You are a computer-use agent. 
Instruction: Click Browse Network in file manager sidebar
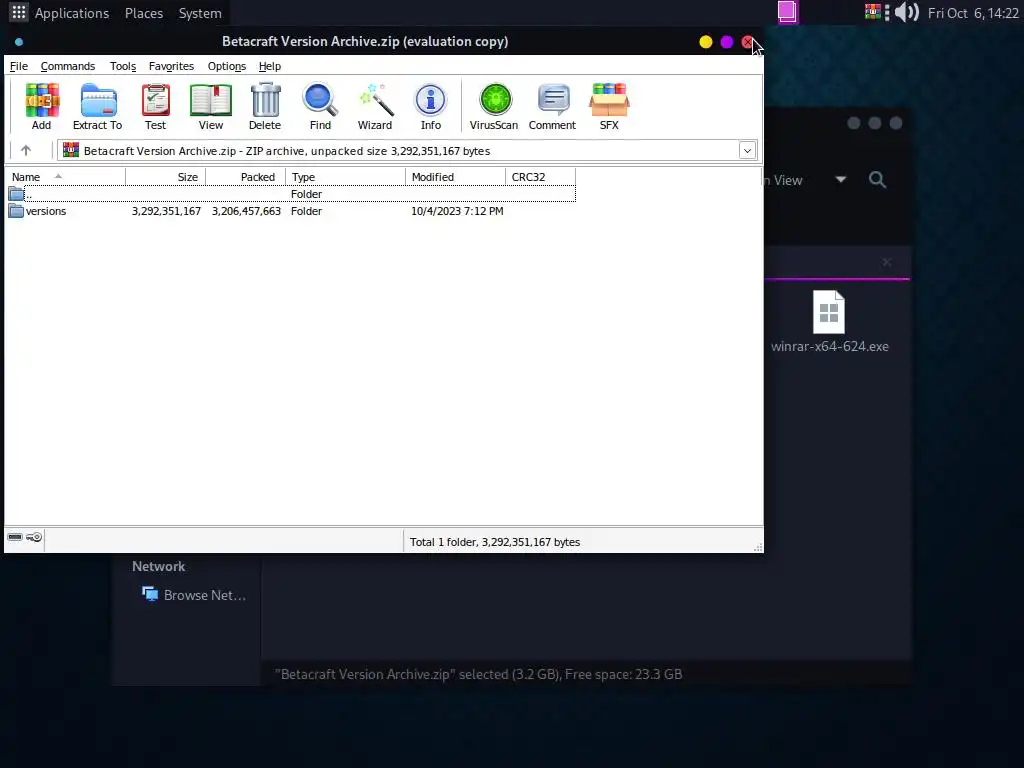[x=194, y=595]
